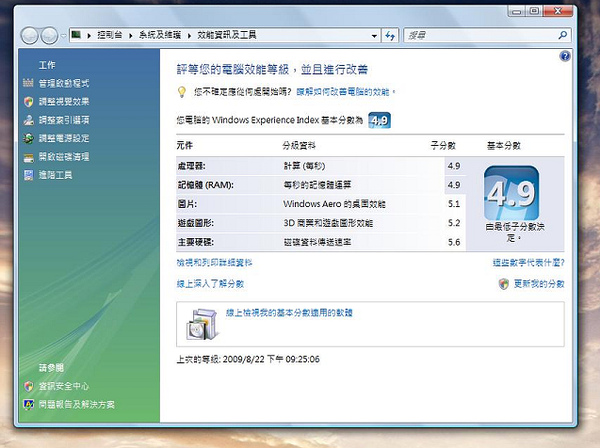Viewport: 600px width, 448px height.
Task: Select 系統及維護 in the address breadcrumb
Action: tap(160, 35)
